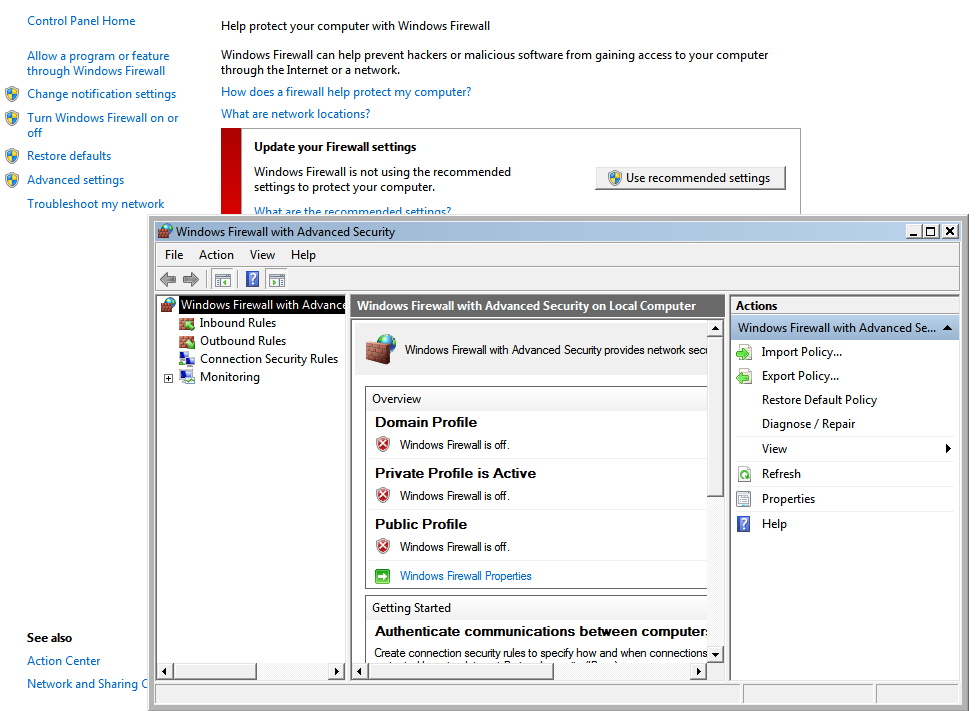Open What are network locations link
Viewport: 977px width, 711px height.
click(x=295, y=114)
